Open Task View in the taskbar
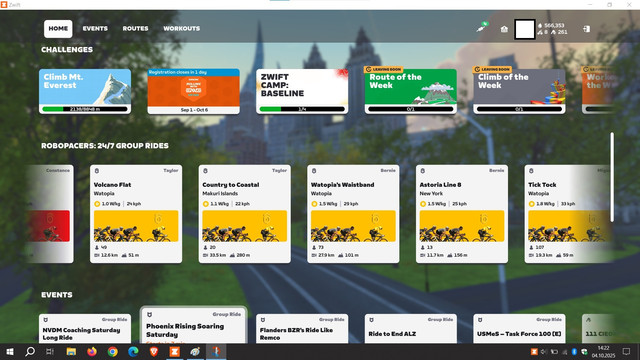 50,352
